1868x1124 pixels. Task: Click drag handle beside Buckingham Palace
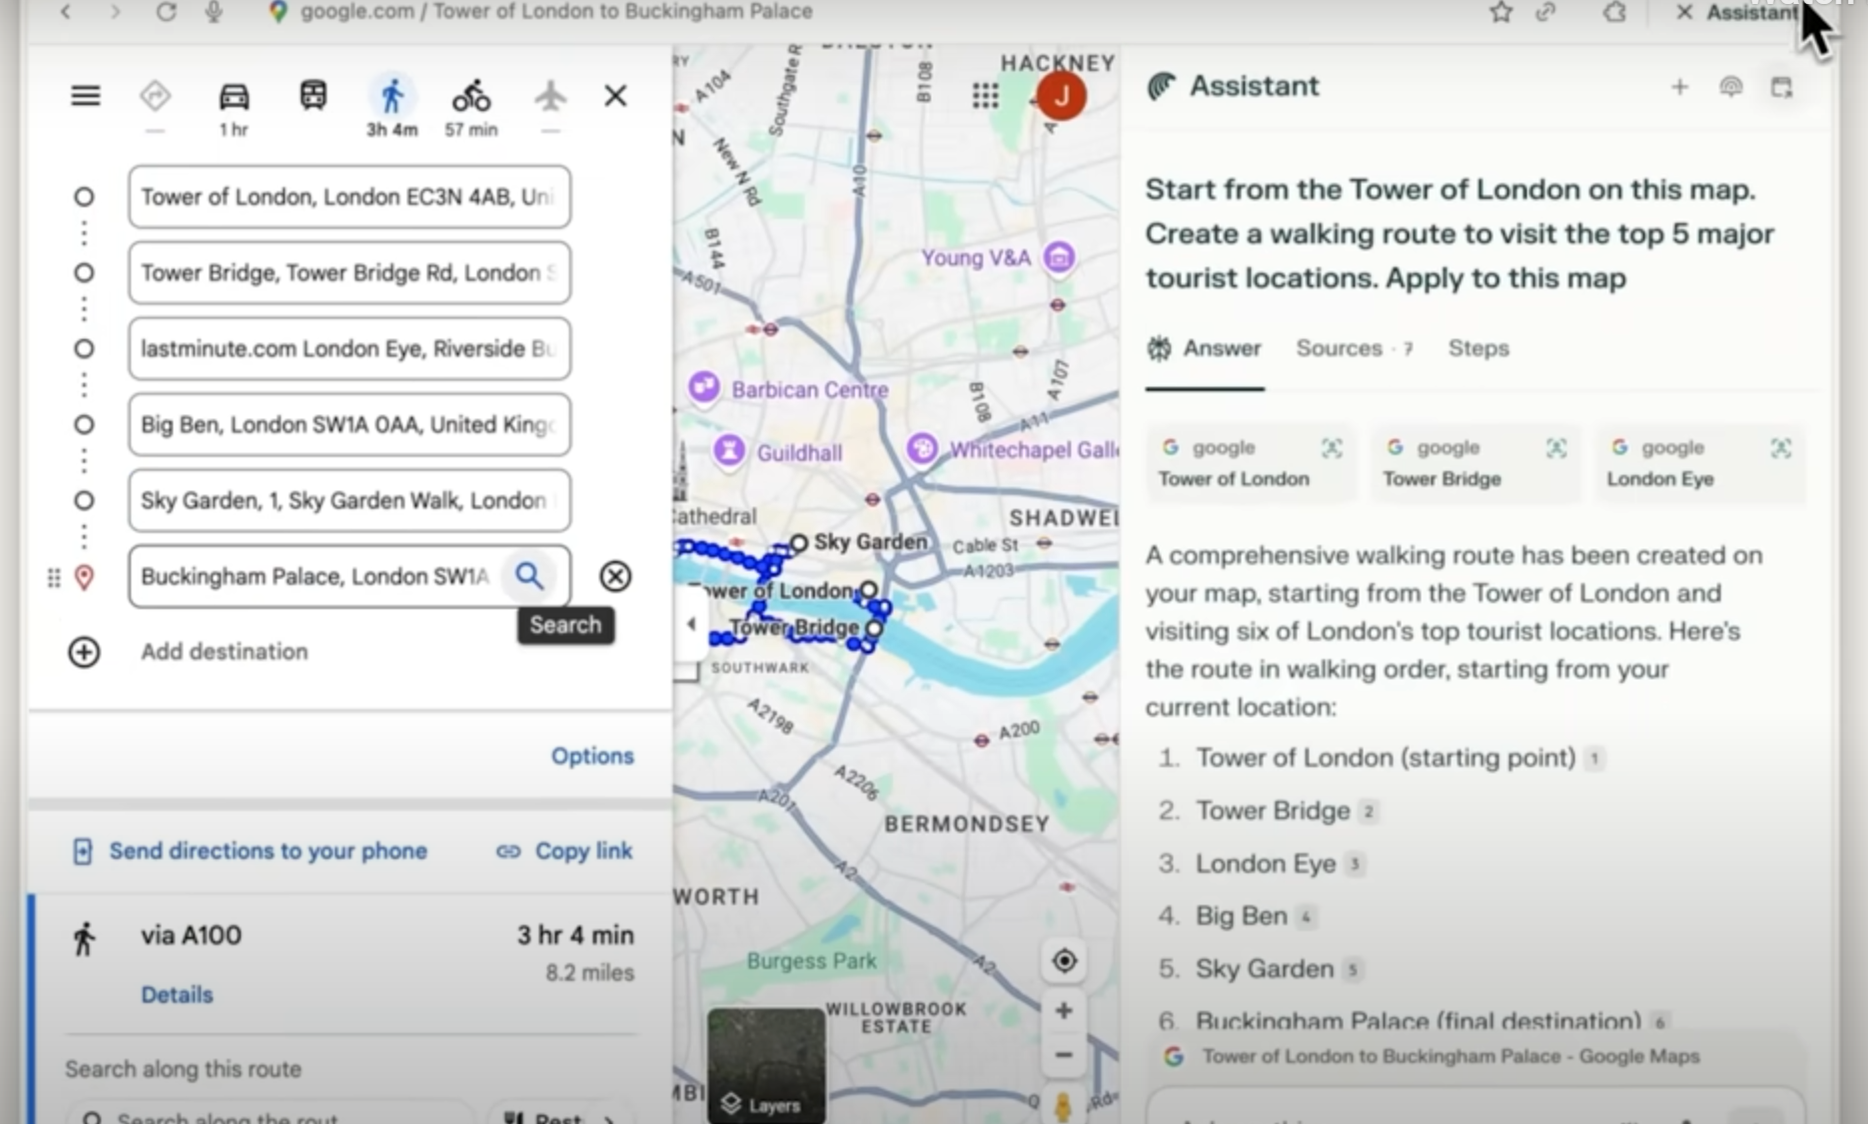[54, 577]
